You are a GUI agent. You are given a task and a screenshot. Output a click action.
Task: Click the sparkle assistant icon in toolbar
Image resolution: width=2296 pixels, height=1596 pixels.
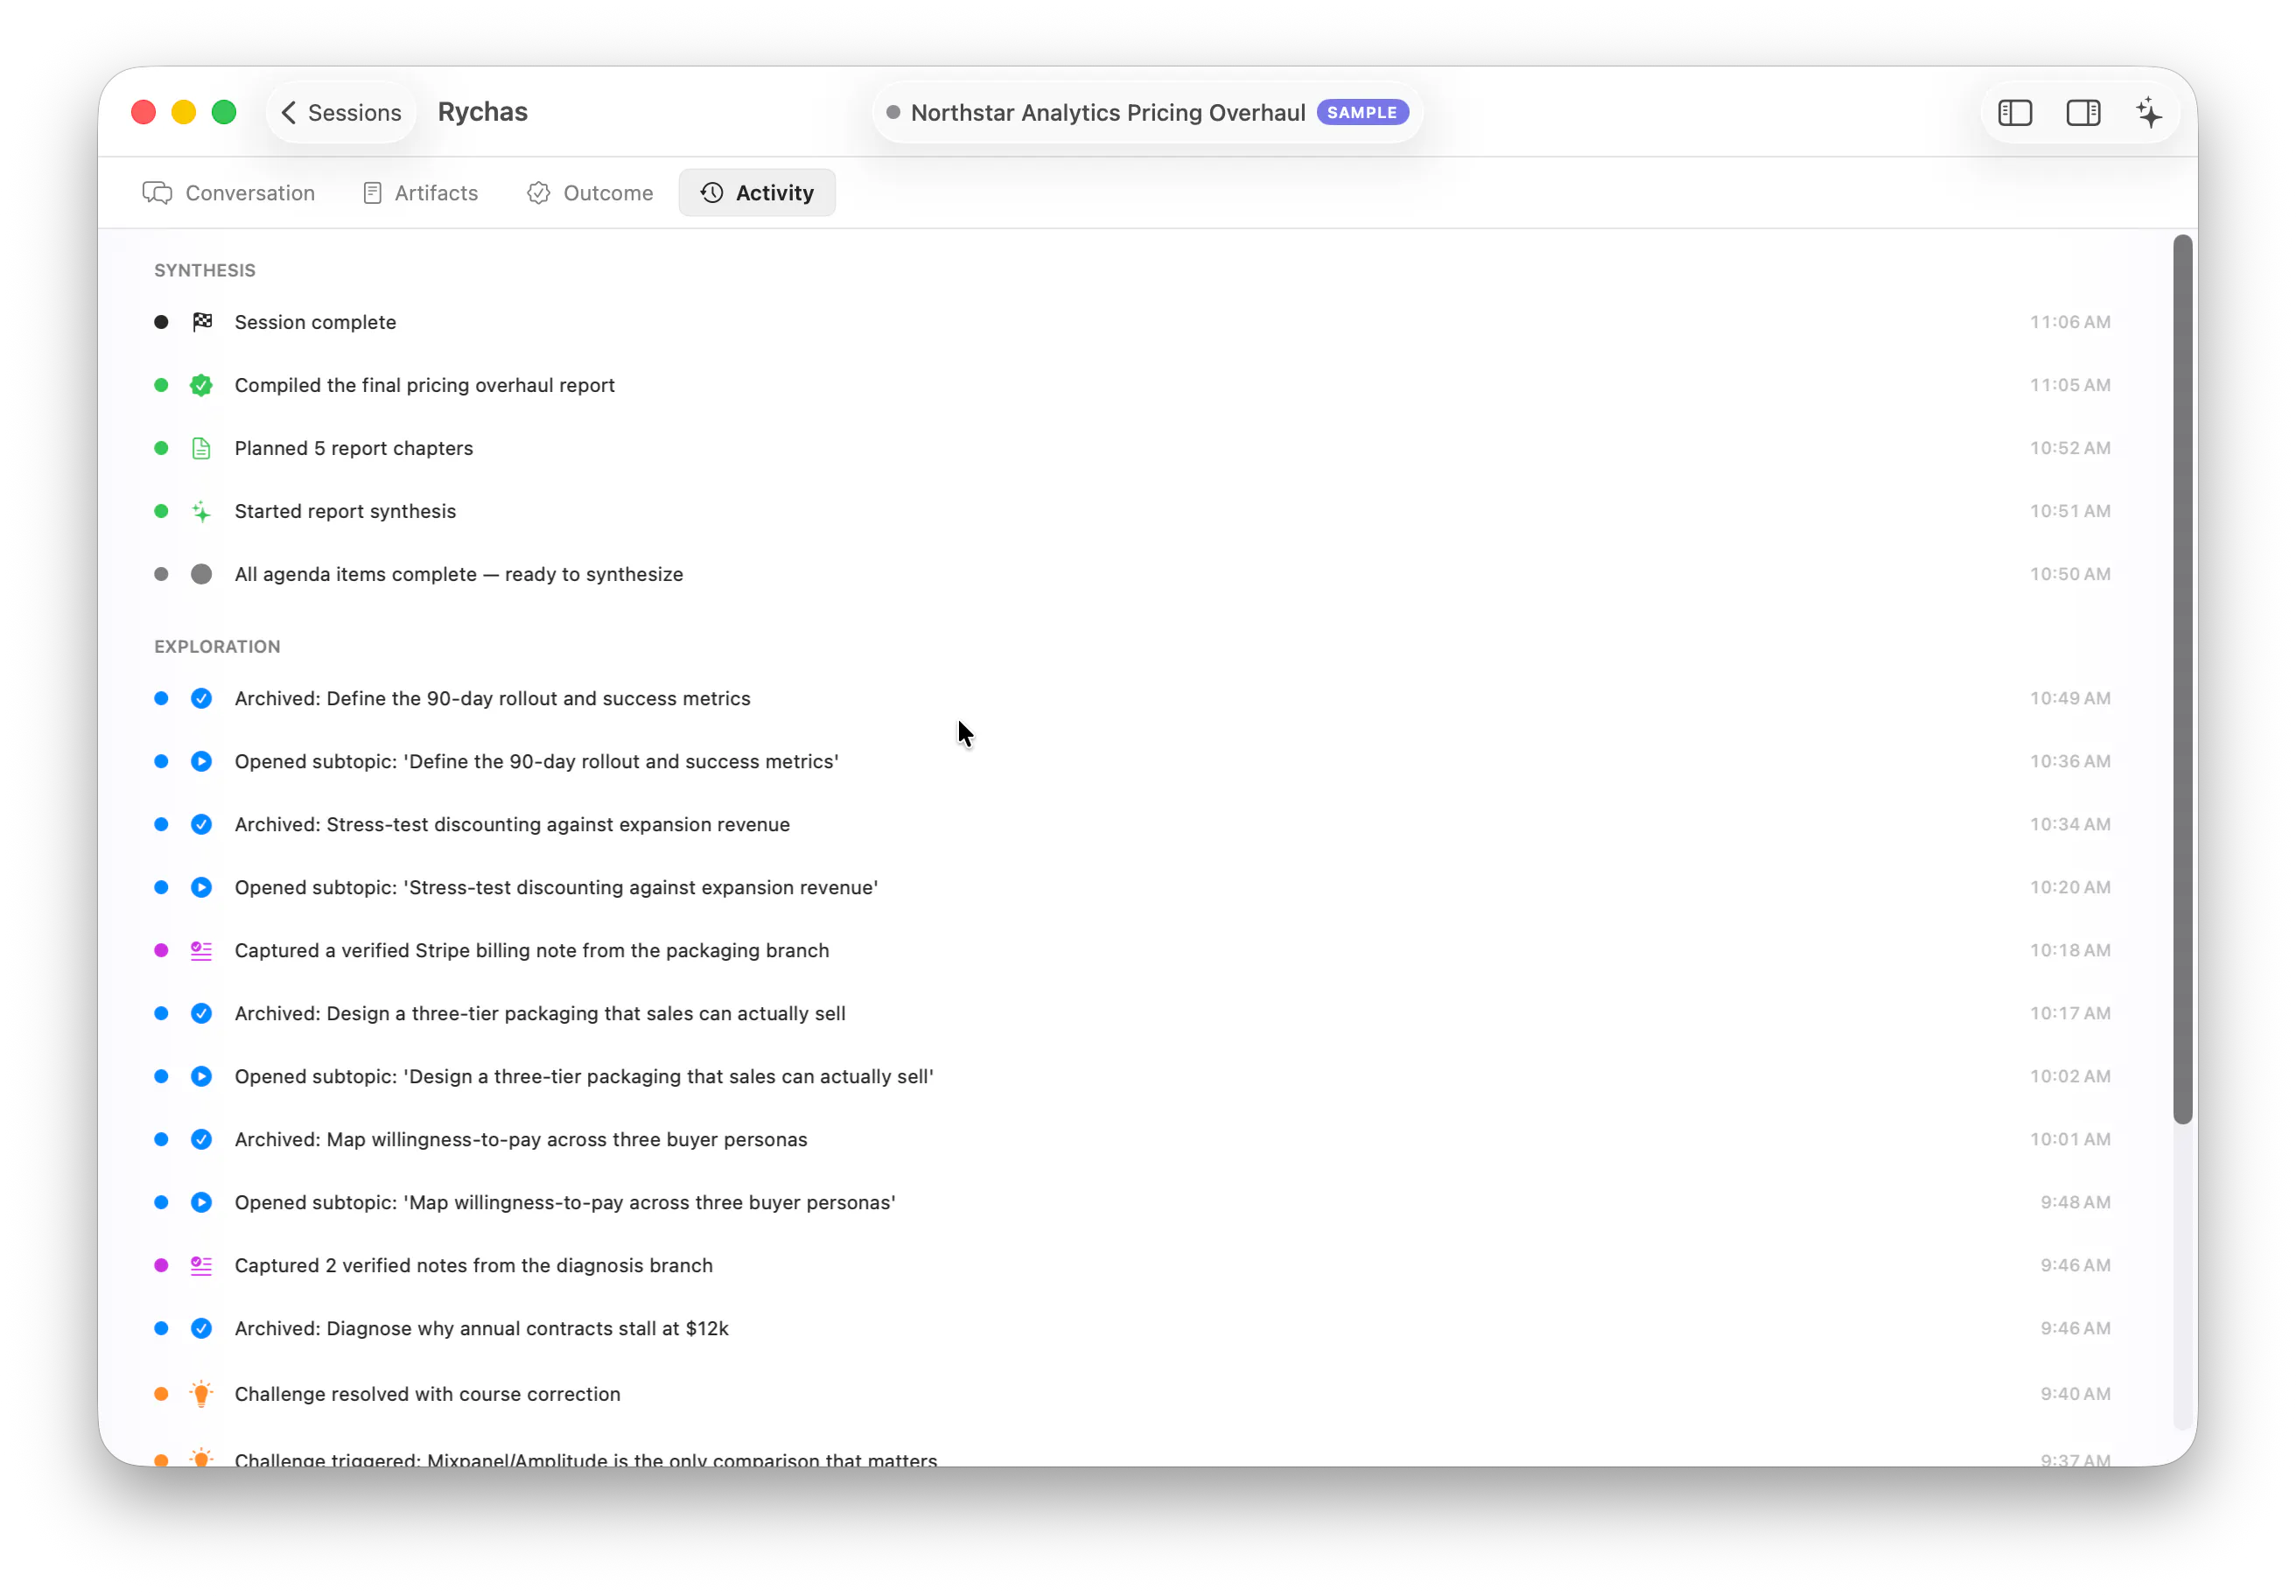pos(2148,113)
